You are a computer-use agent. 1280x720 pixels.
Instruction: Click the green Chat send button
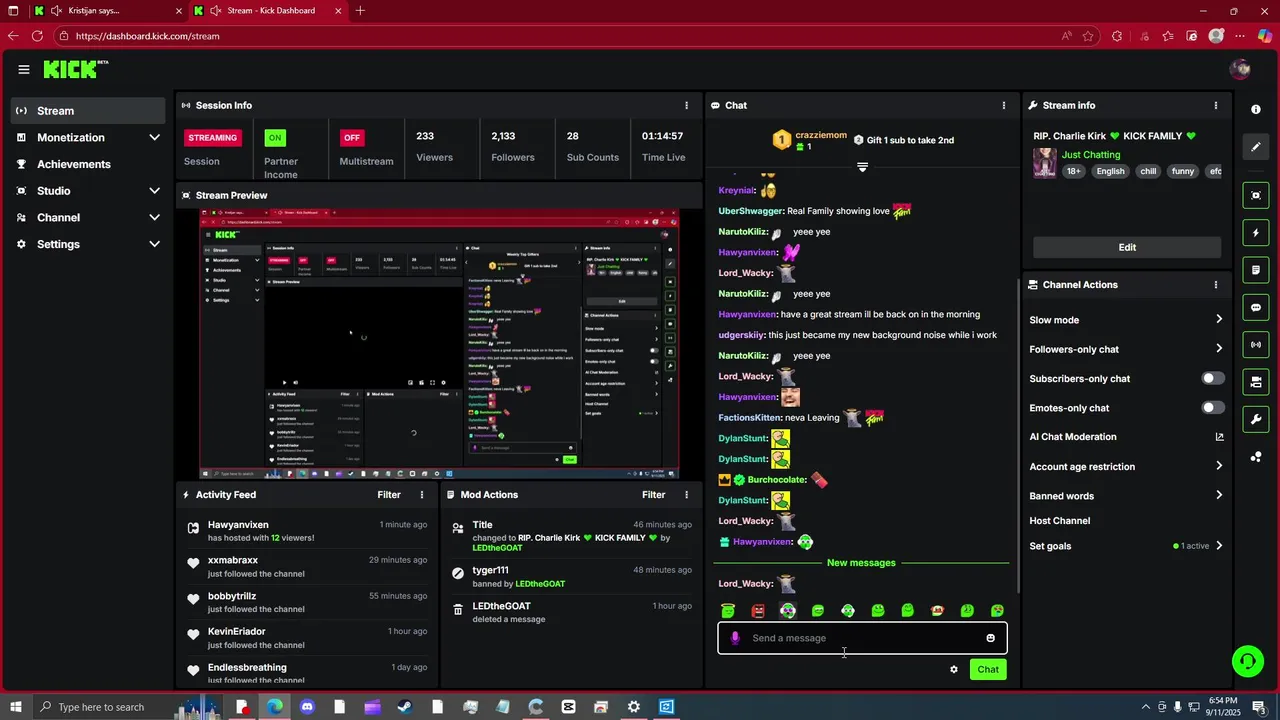pos(988,670)
